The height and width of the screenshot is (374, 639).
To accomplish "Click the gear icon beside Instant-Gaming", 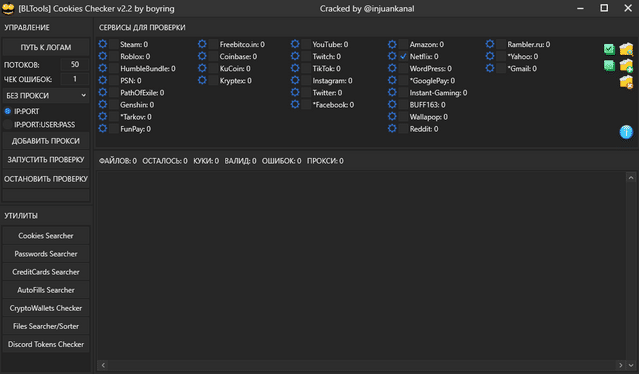I will (392, 92).
